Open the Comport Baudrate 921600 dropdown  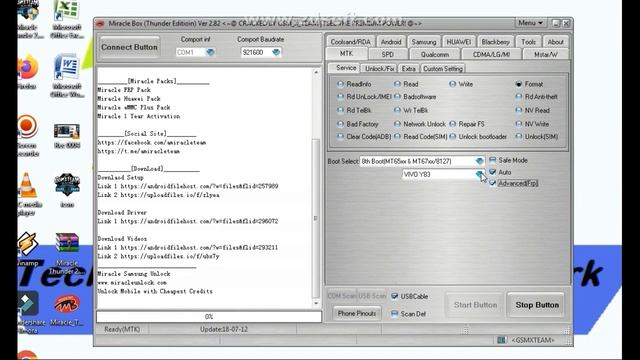276,52
